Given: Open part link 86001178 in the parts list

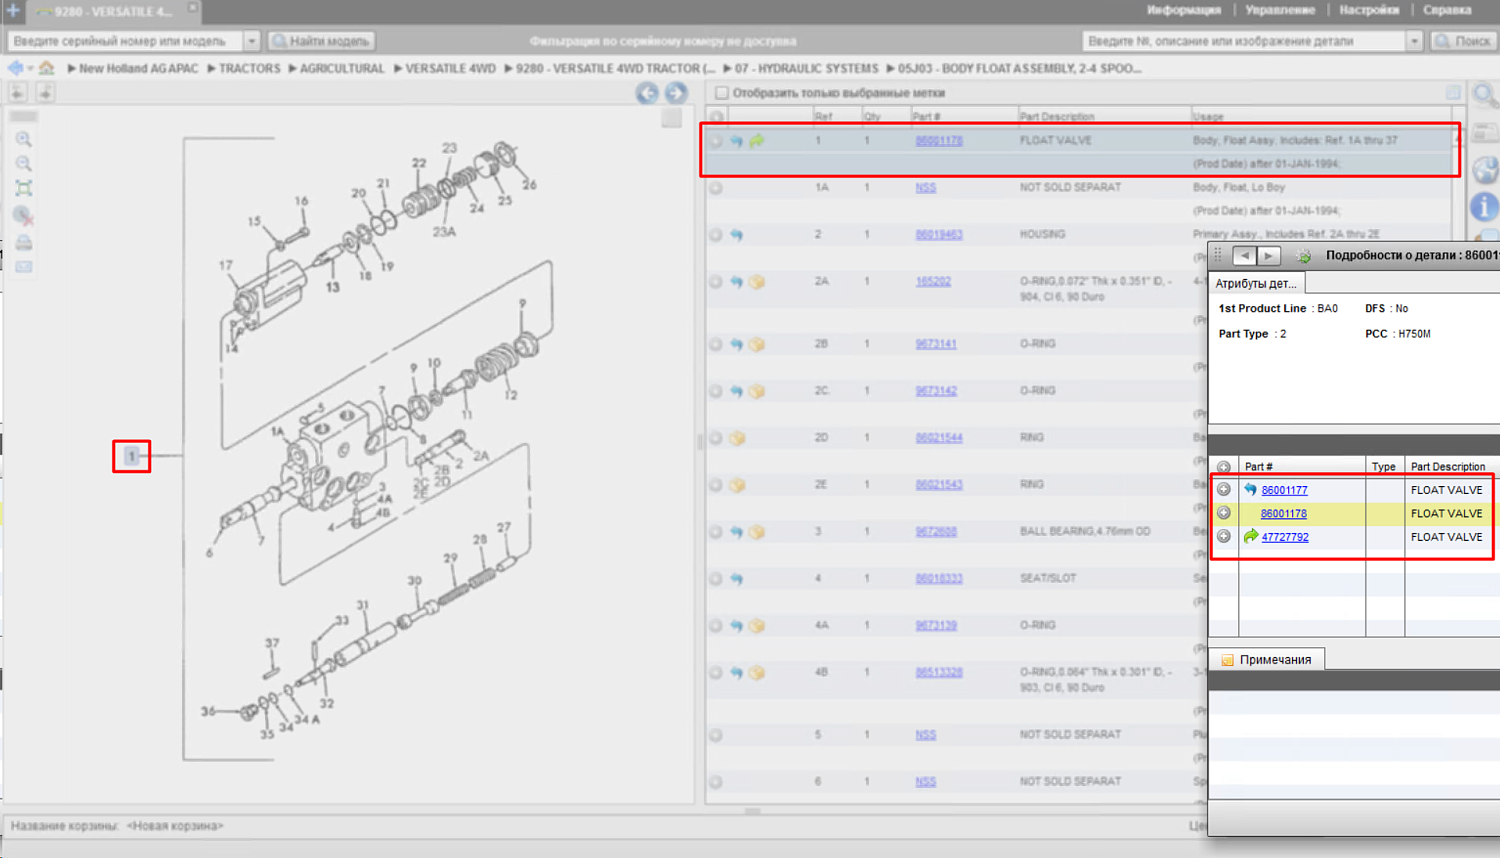Looking at the screenshot, I should click(x=939, y=141).
